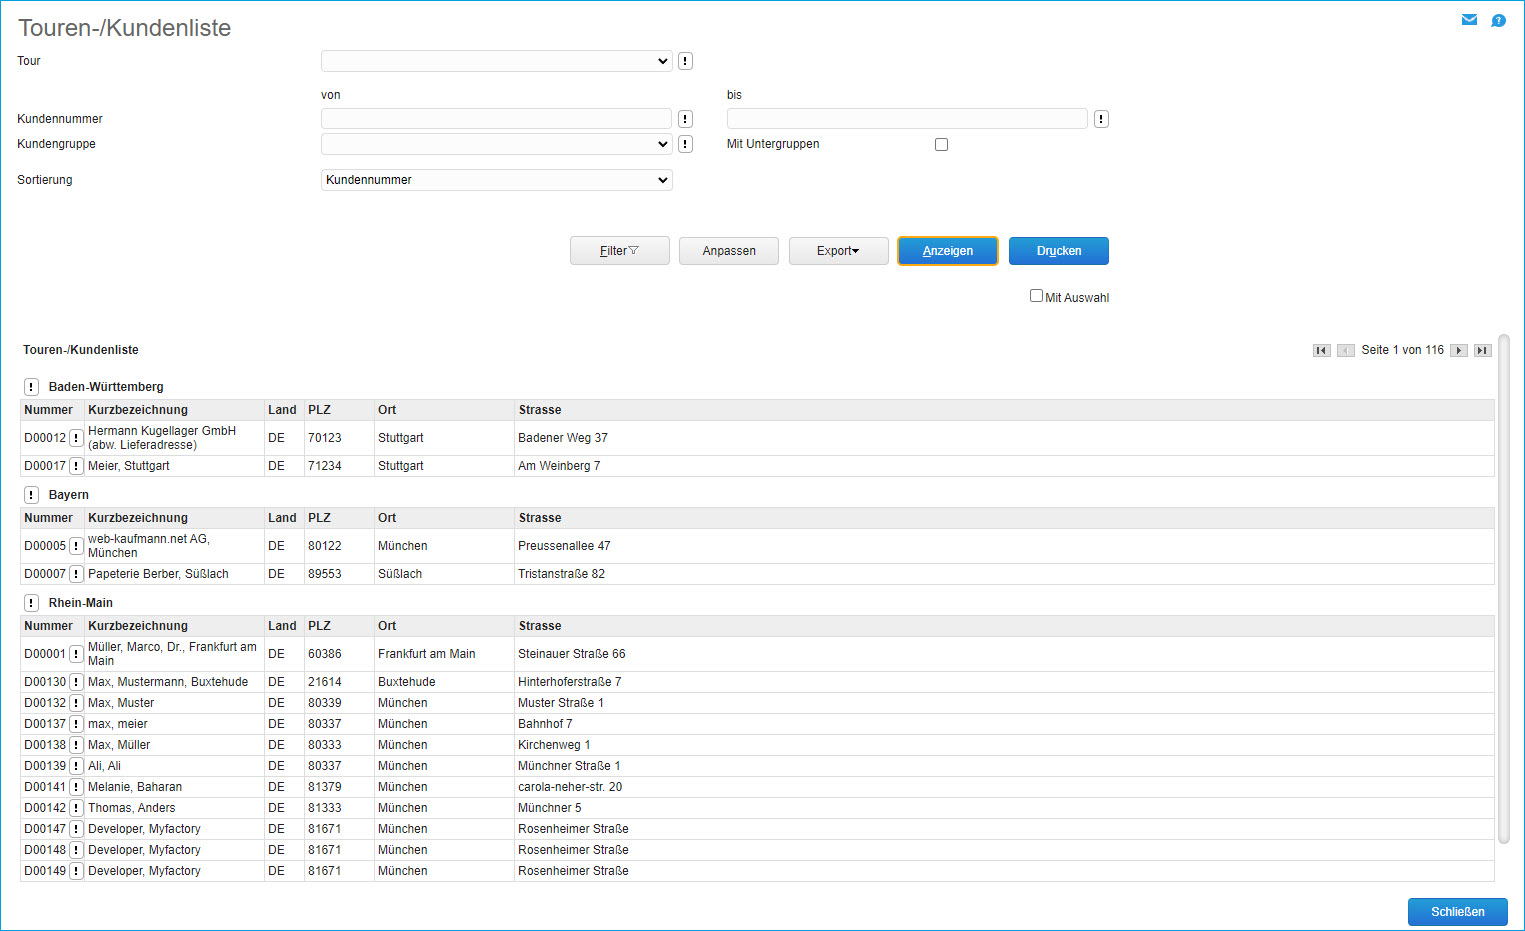The width and height of the screenshot is (1525, 931).
Task: Open info icon for customer D00007
Action: coord(76,574)
